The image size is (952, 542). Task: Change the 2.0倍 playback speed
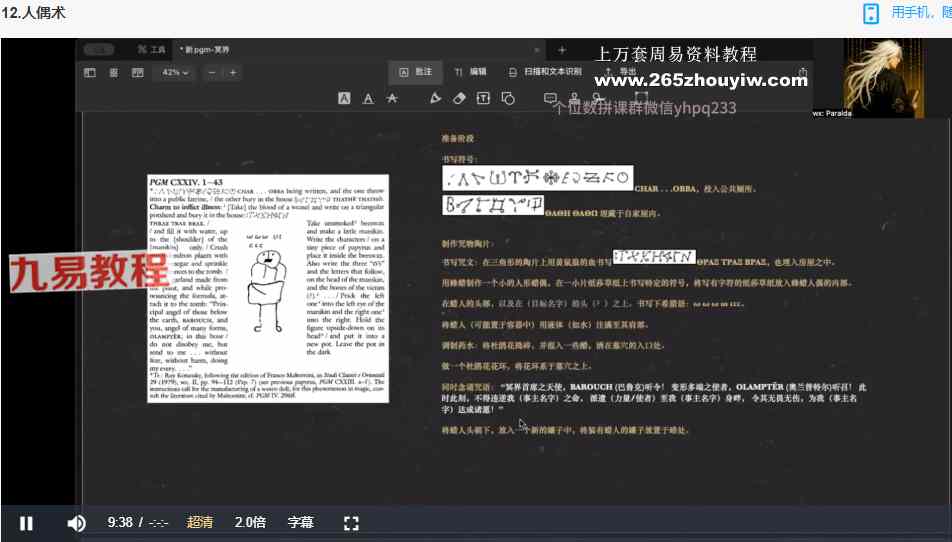[x=250, y=523]
